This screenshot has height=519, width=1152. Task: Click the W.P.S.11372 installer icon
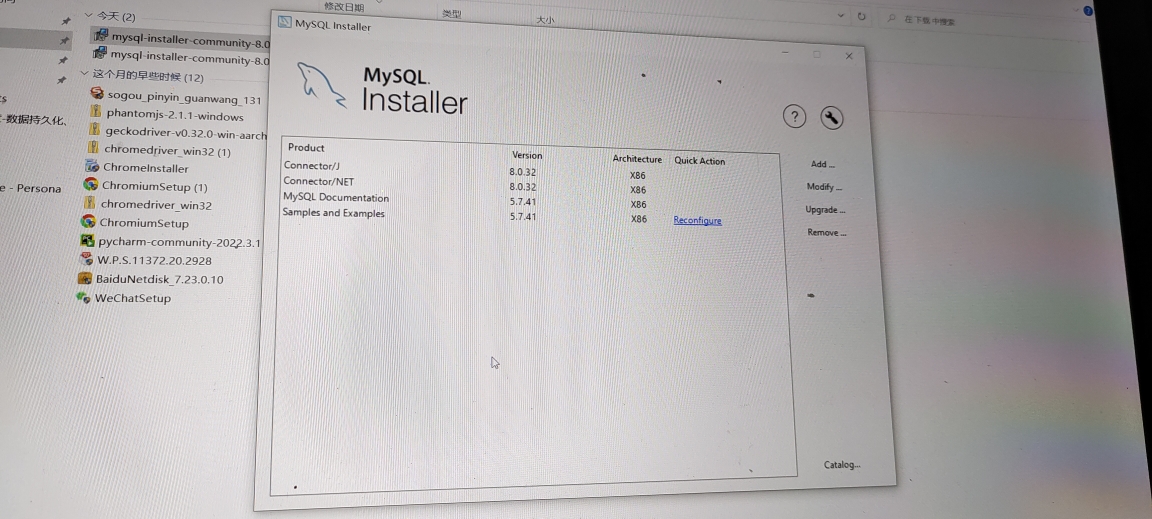86,259
